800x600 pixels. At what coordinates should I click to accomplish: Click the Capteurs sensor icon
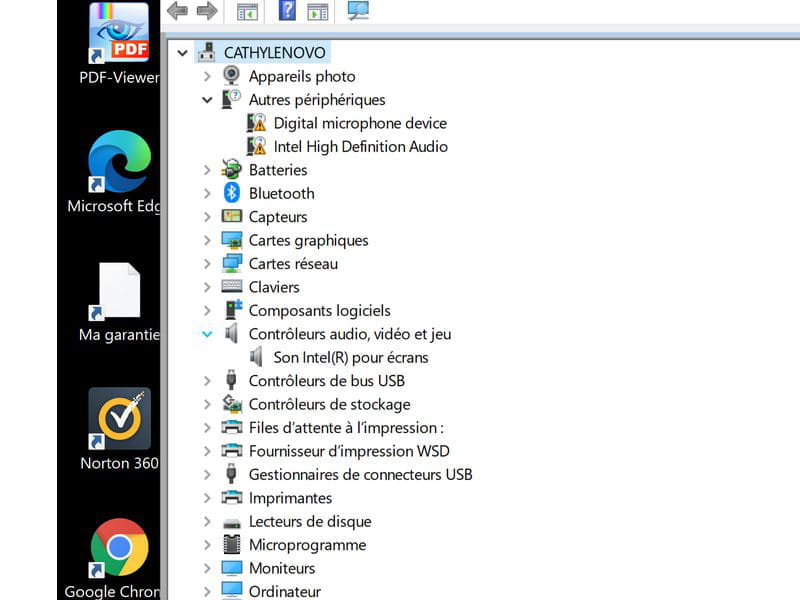(x=232, y=216)
